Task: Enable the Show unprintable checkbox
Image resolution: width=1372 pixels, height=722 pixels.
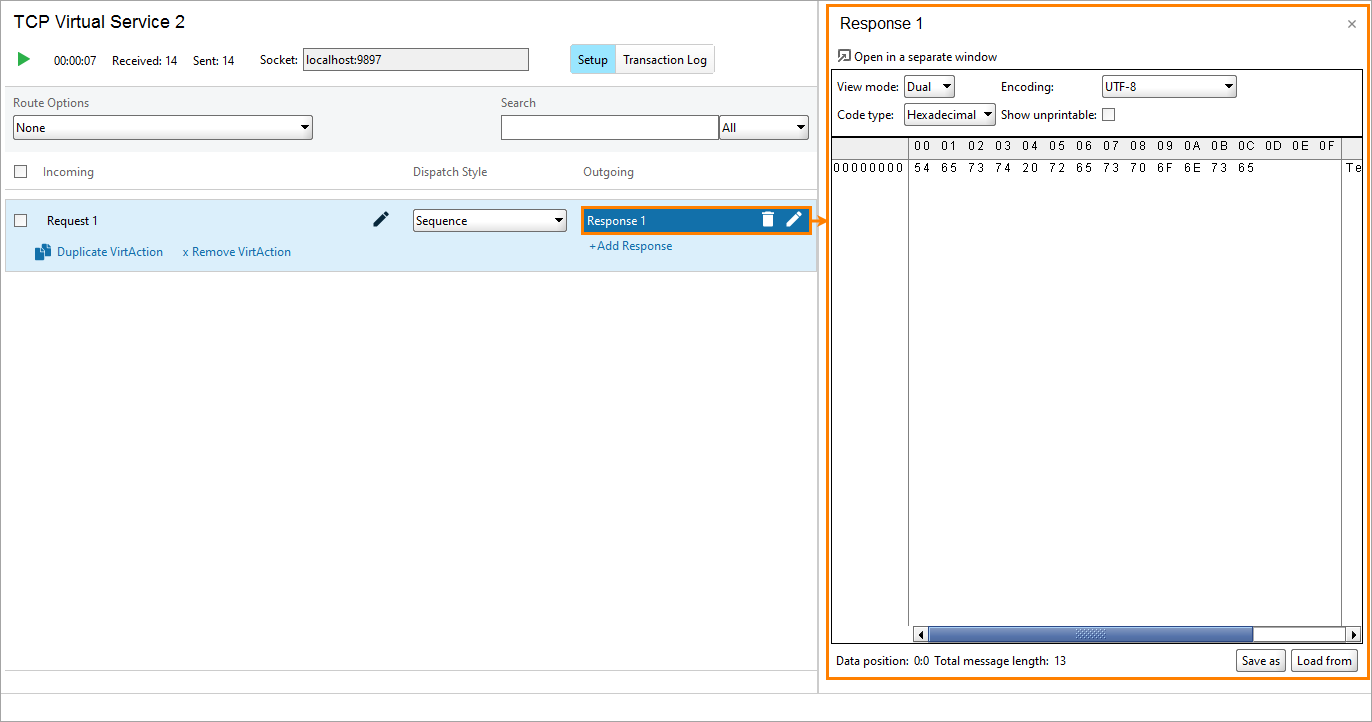Action: point(1110,114)
